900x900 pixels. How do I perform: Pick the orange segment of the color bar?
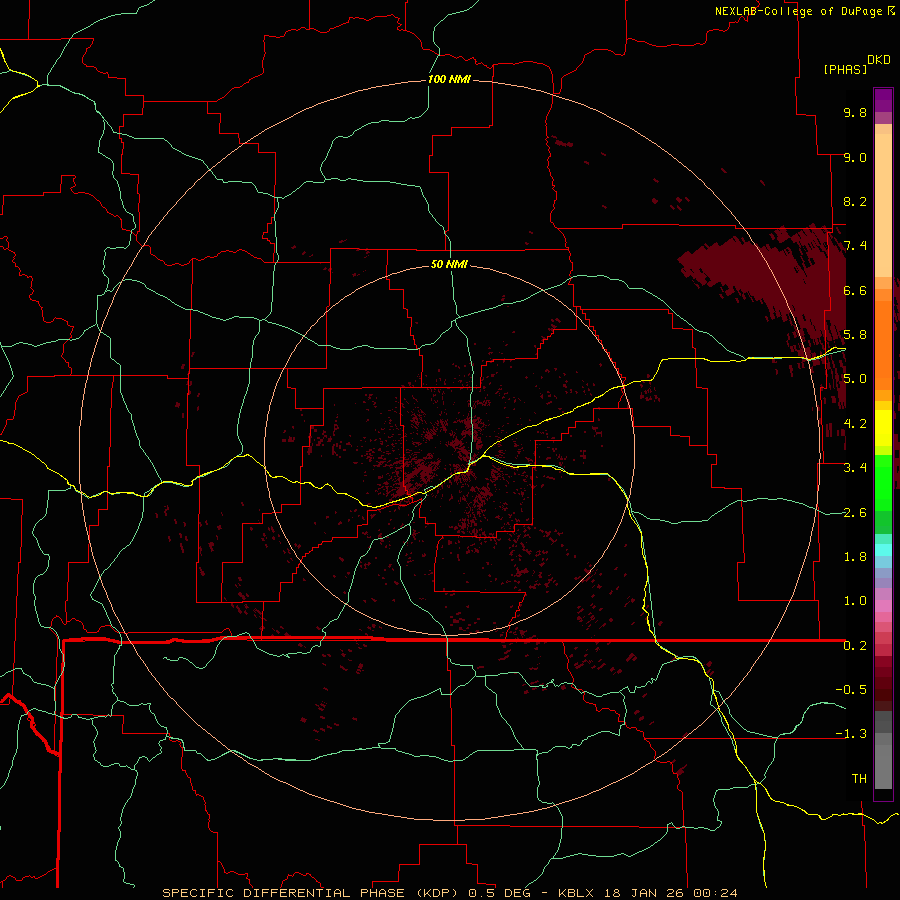(883, 346)
